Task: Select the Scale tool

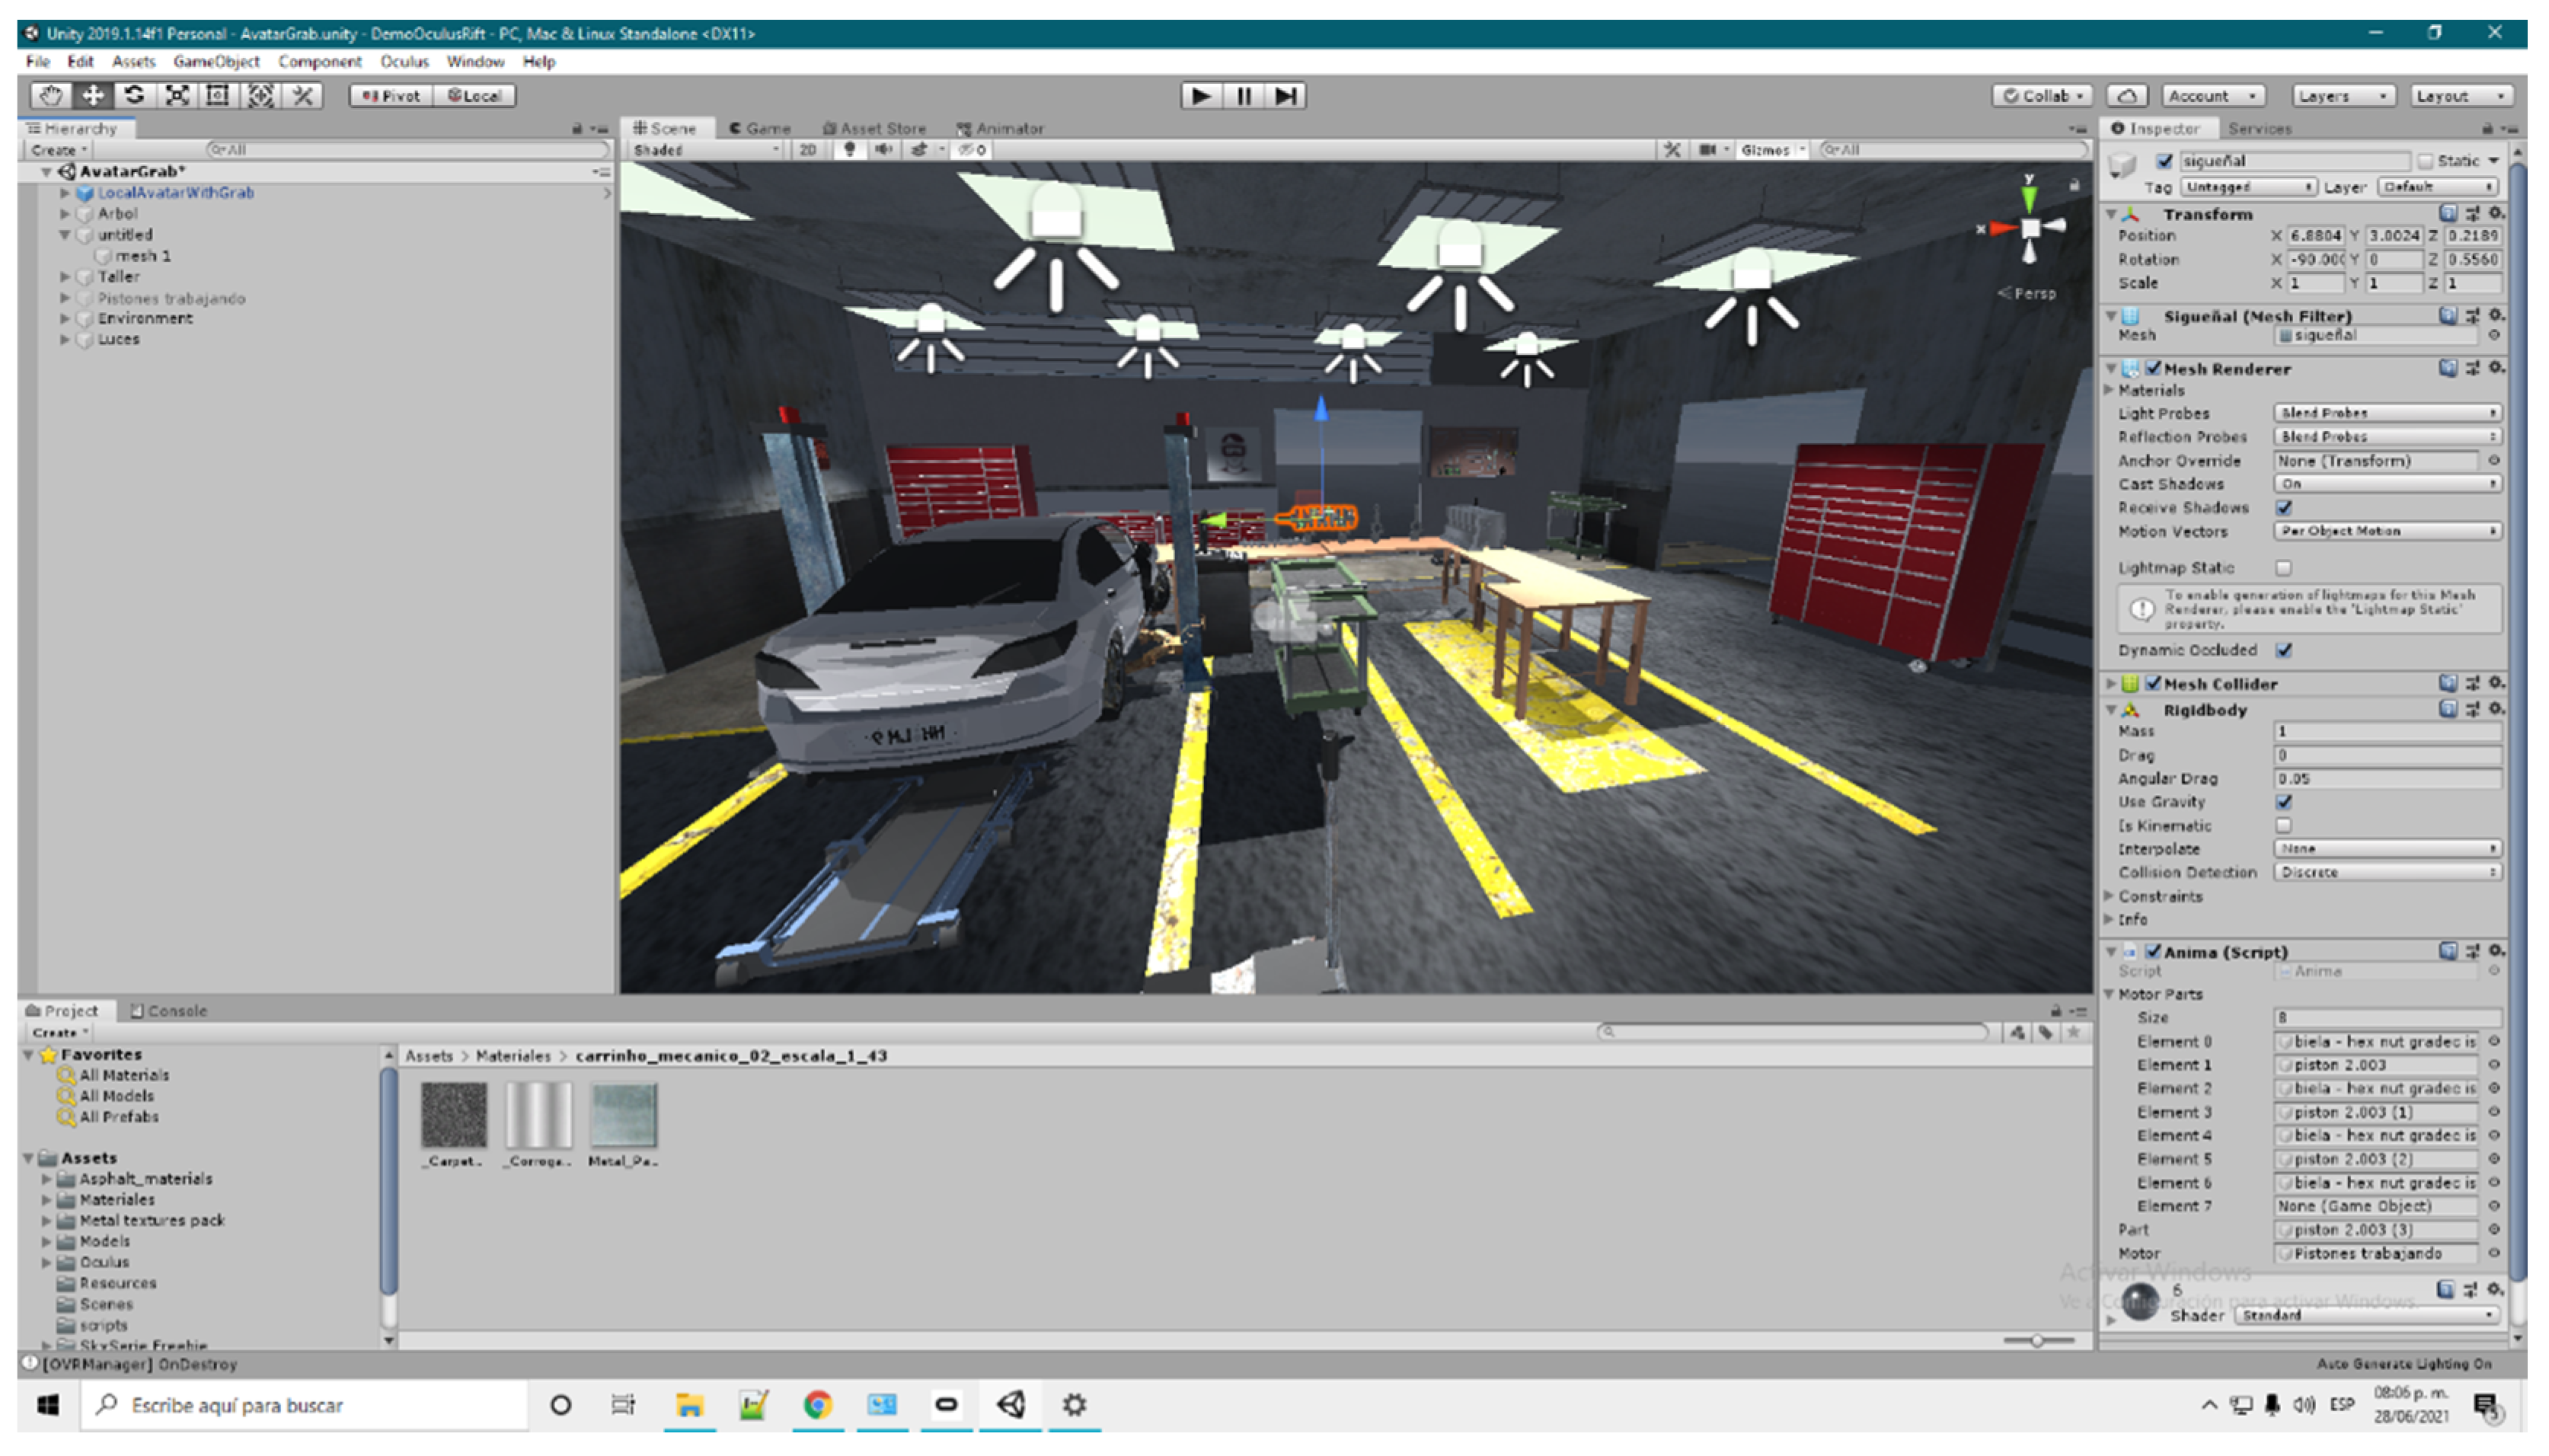Action: pos(177,96)
